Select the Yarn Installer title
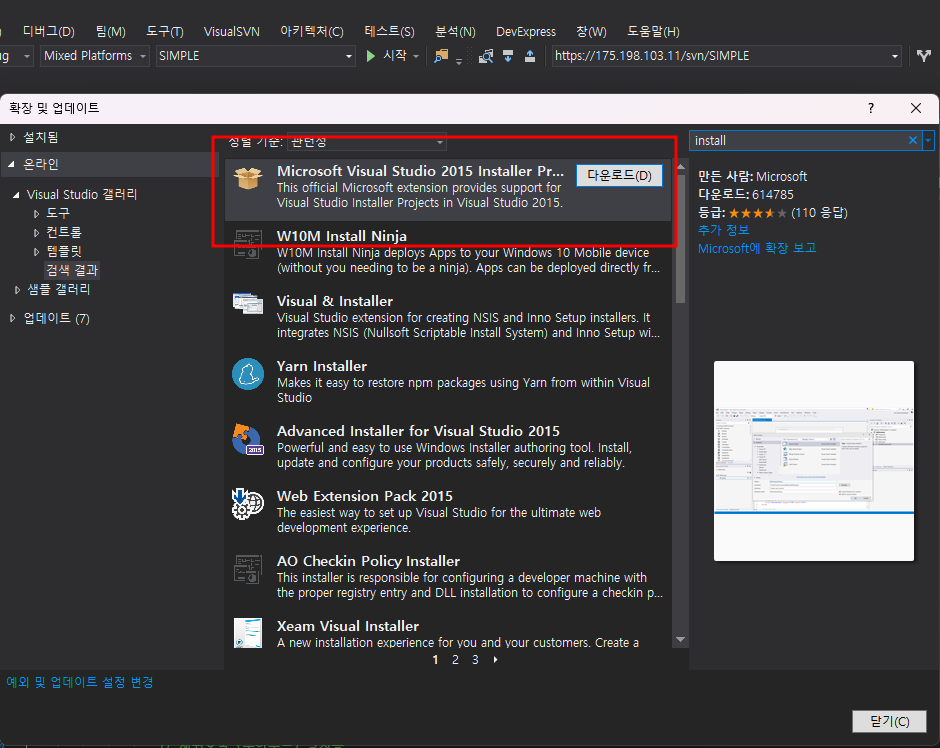This screenshot has height=748, width=940. coord(321,366)
